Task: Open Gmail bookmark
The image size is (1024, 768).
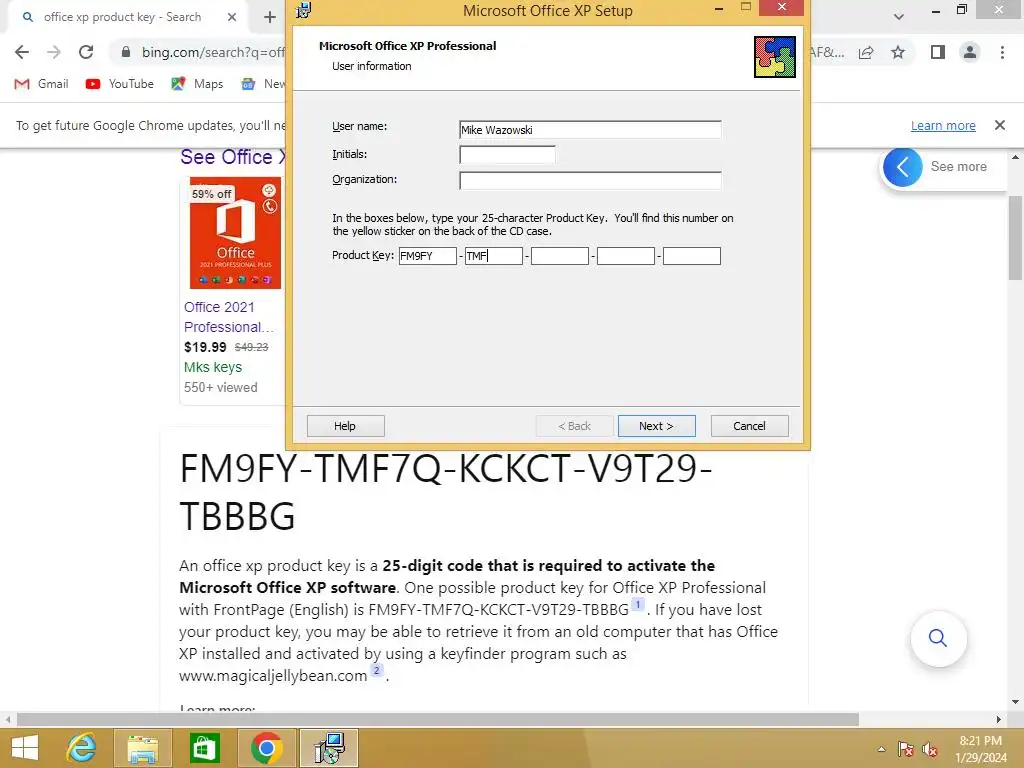Action: pyautogui.click(x=42, y=84)
